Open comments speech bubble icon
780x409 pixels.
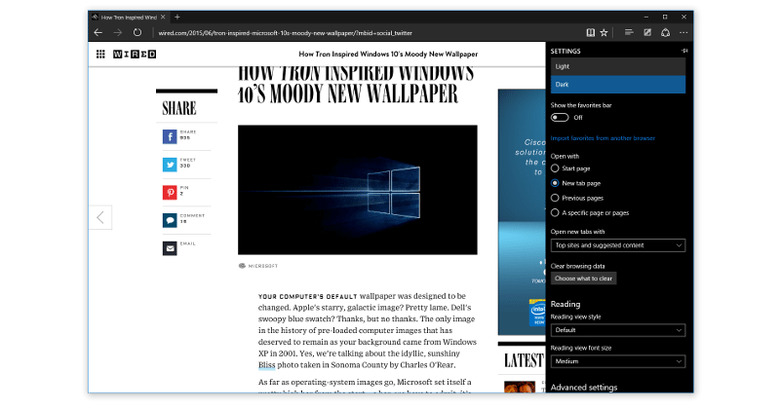[x=170, y=220]
